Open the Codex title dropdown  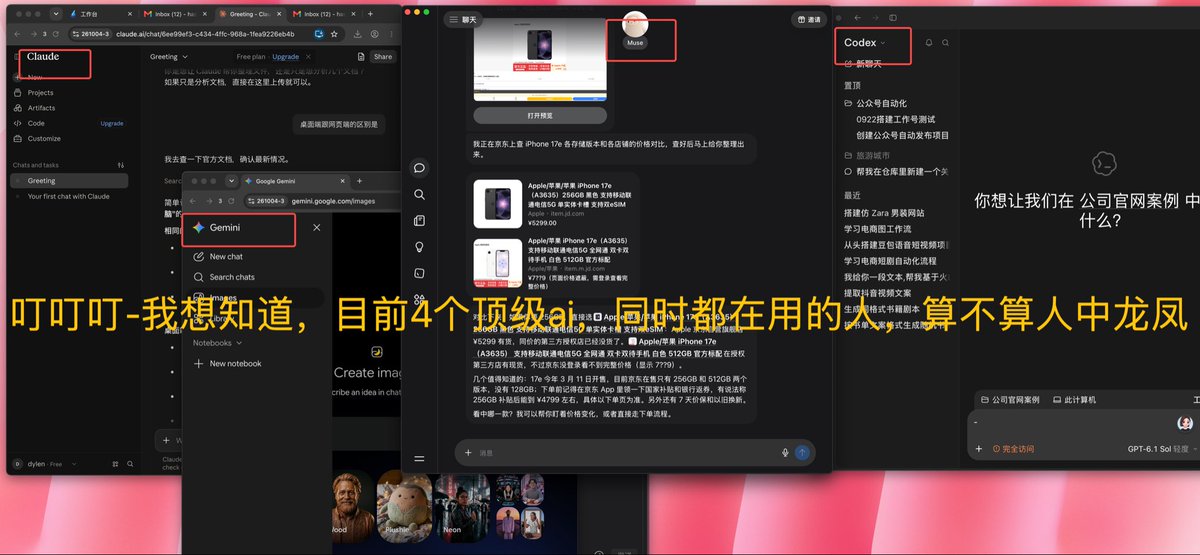(x=864, y=43)
